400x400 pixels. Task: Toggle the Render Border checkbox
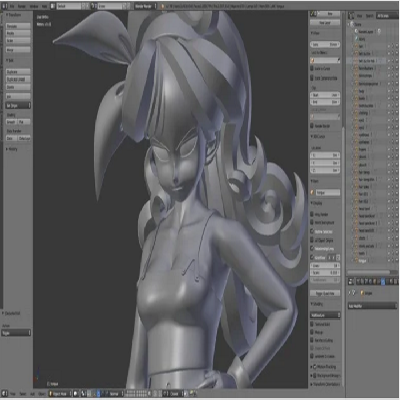pyautogui.click(x=312, y=126)
